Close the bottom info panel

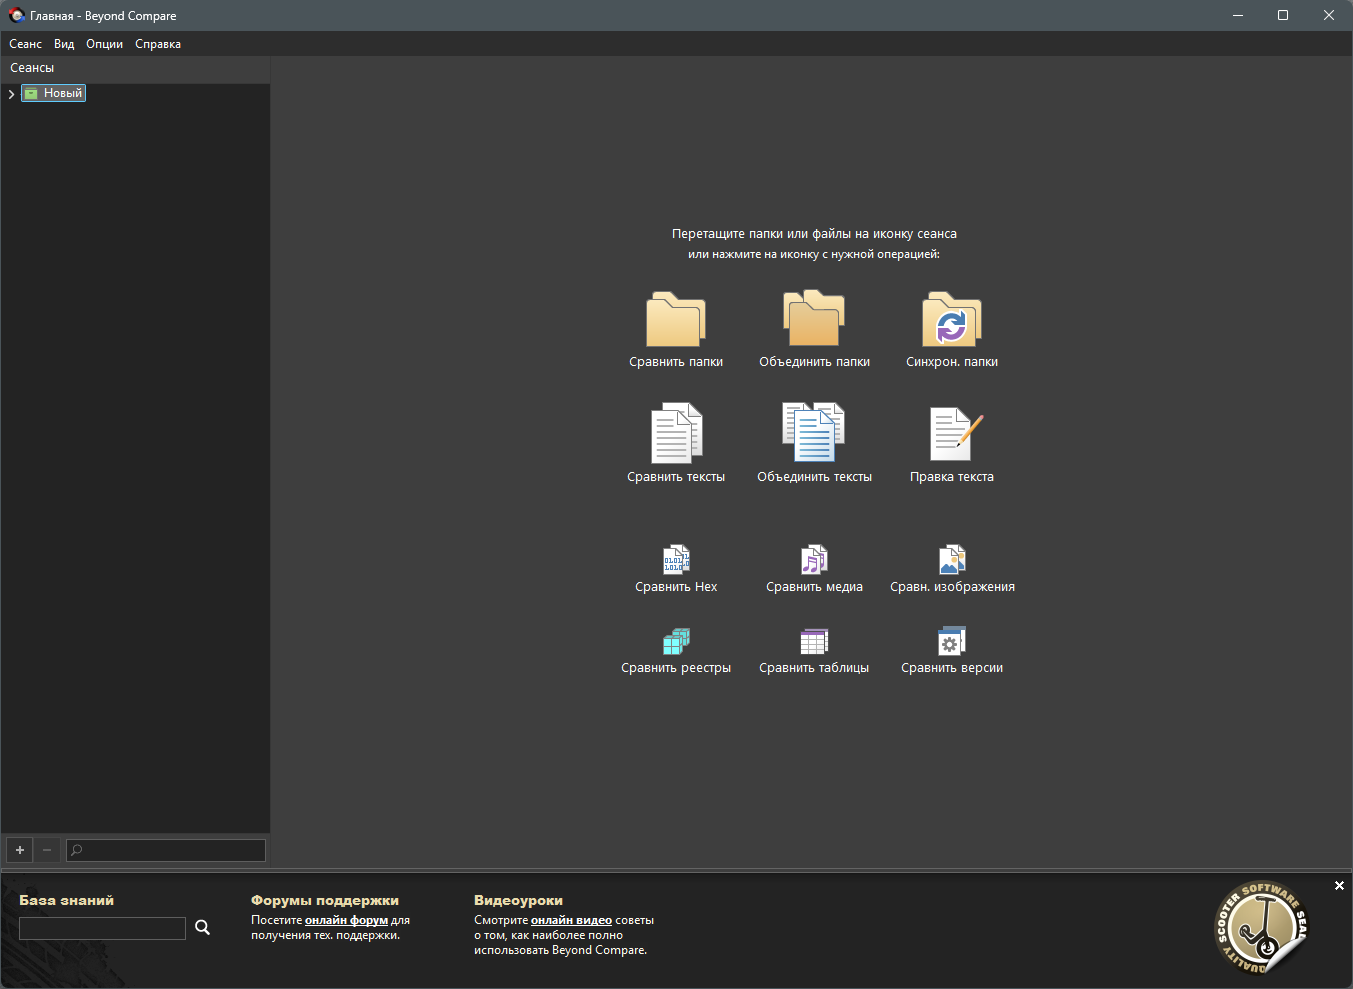pyautogui.click(x=1339, y=886)
